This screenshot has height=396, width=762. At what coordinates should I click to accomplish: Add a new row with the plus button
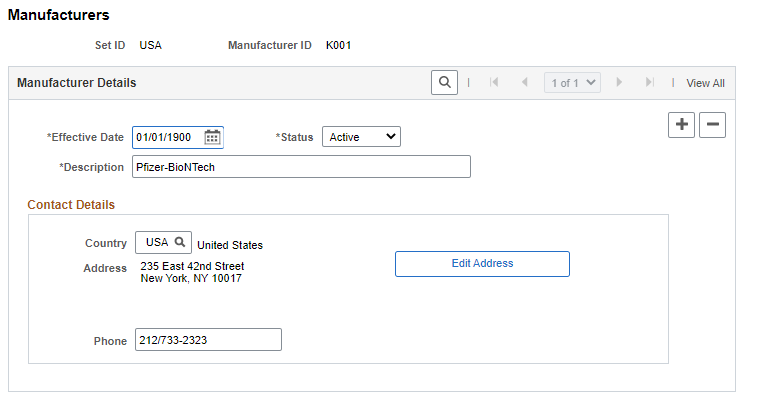(681, 125)
